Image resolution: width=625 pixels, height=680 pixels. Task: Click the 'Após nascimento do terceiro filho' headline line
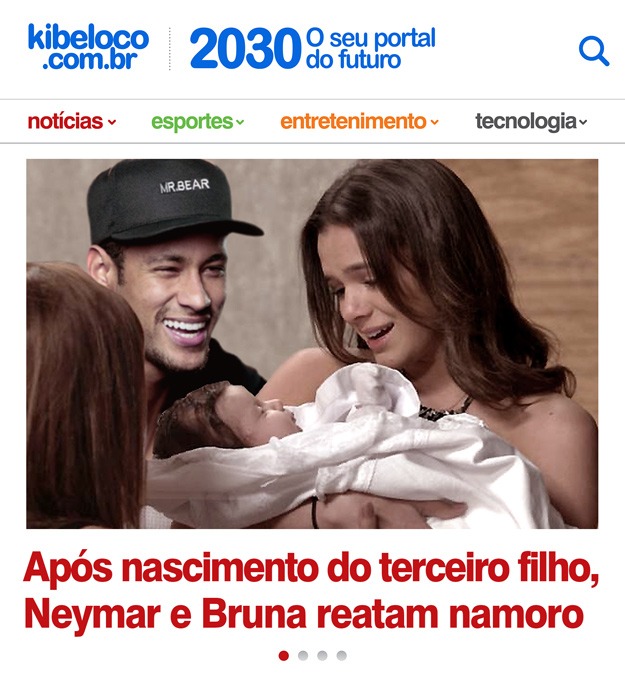[311, 568]
